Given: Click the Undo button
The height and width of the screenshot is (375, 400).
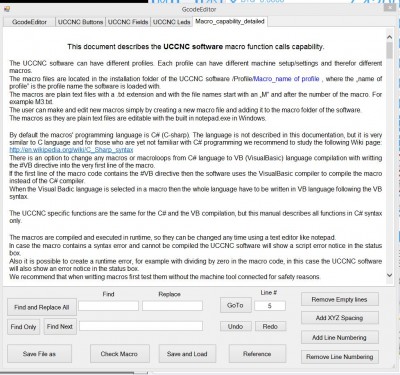Looking at the screenshot, I should pyautogui.click(x=235, y=326).
